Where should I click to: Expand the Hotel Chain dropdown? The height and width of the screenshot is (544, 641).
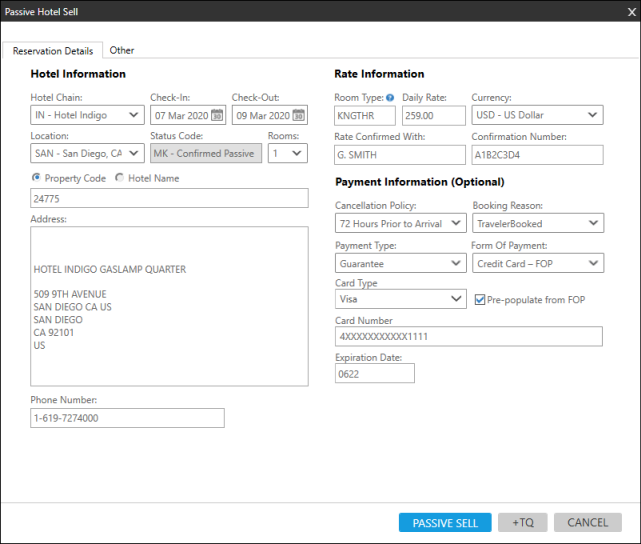87,115
